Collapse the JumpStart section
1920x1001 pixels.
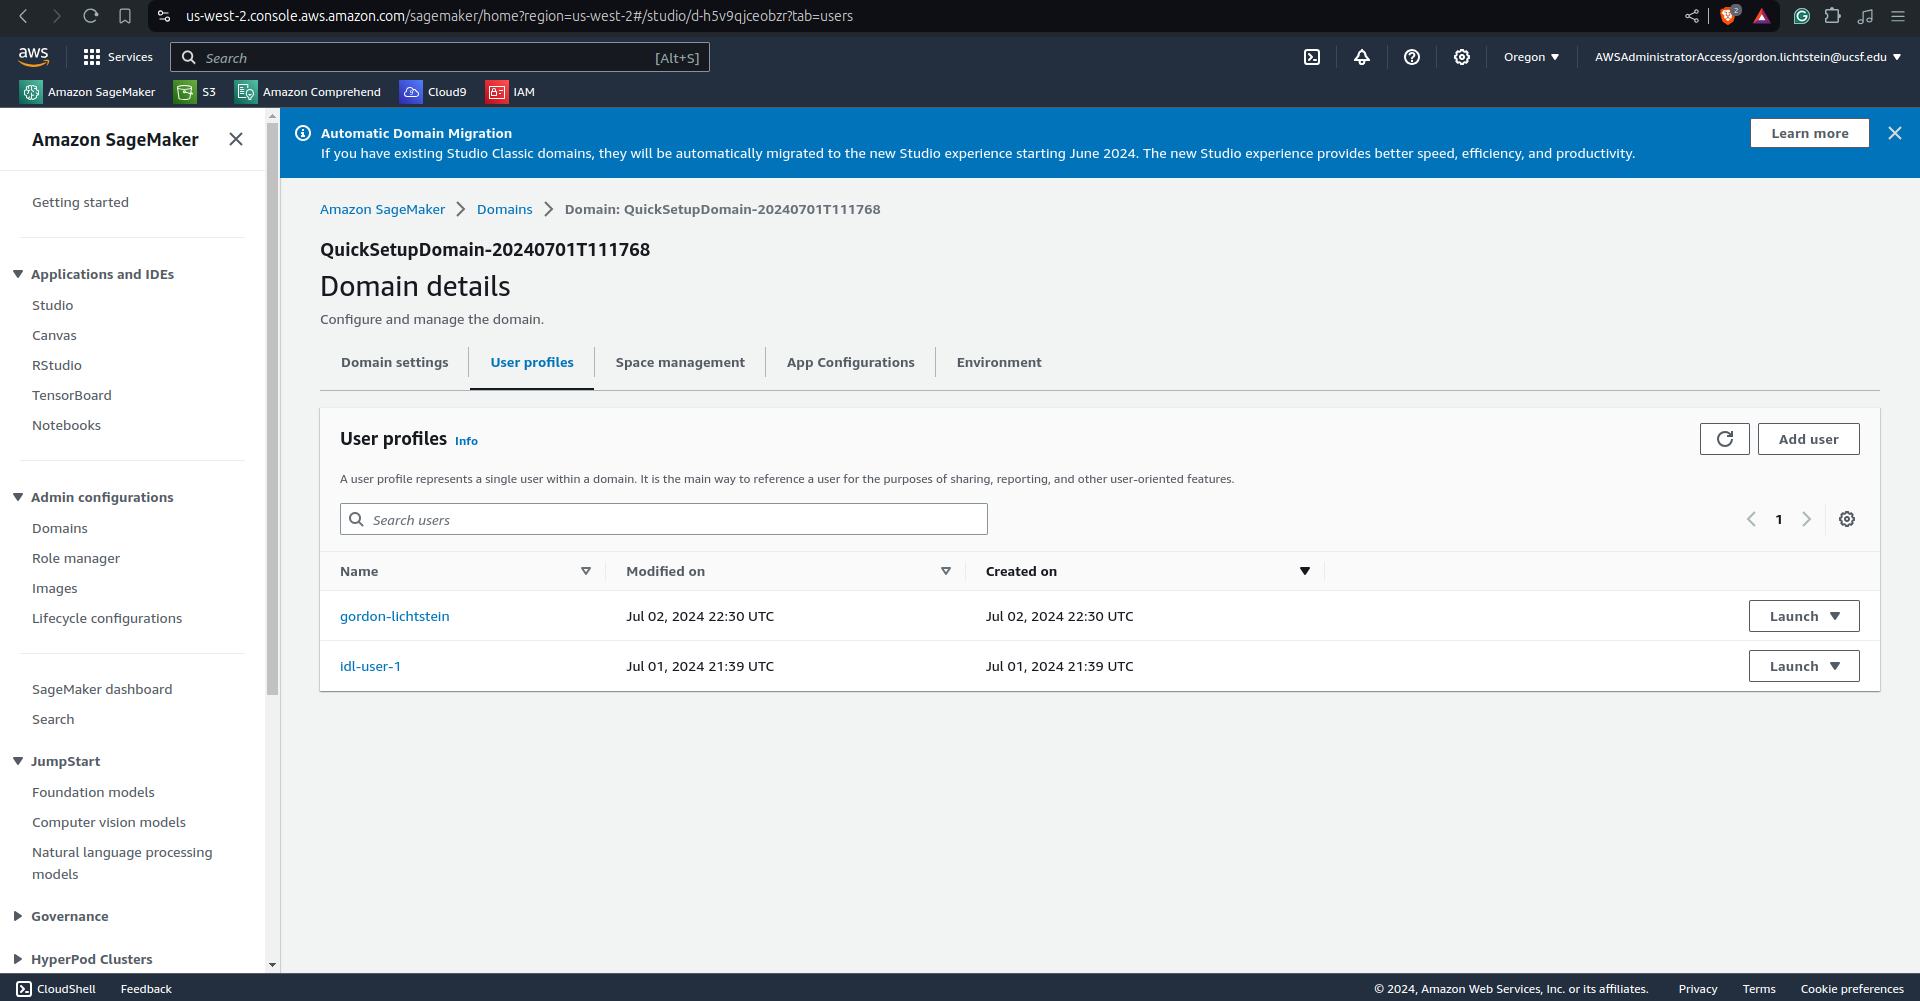18,761
